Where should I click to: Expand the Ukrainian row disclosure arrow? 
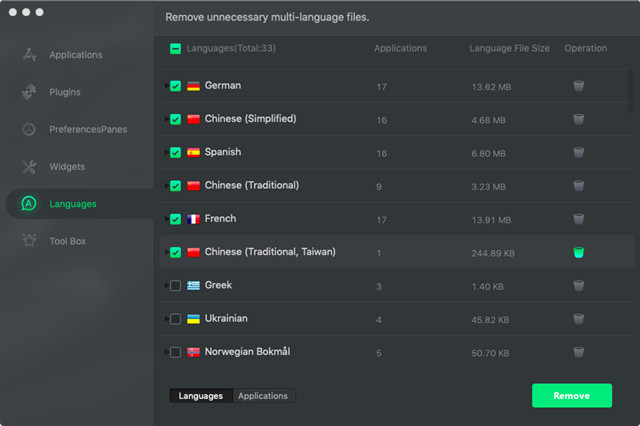click(x=167, y=319)
